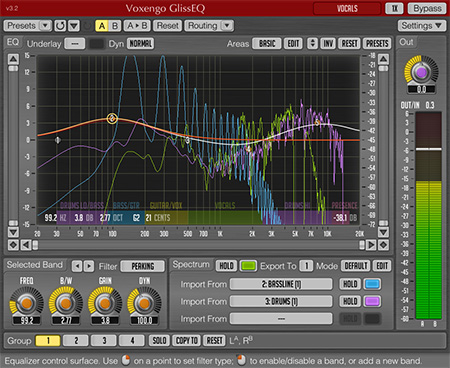The width and height of the screenshot is (450, 368).
Task: Click the 1X oversampling button
Action: tap(394, 8)
